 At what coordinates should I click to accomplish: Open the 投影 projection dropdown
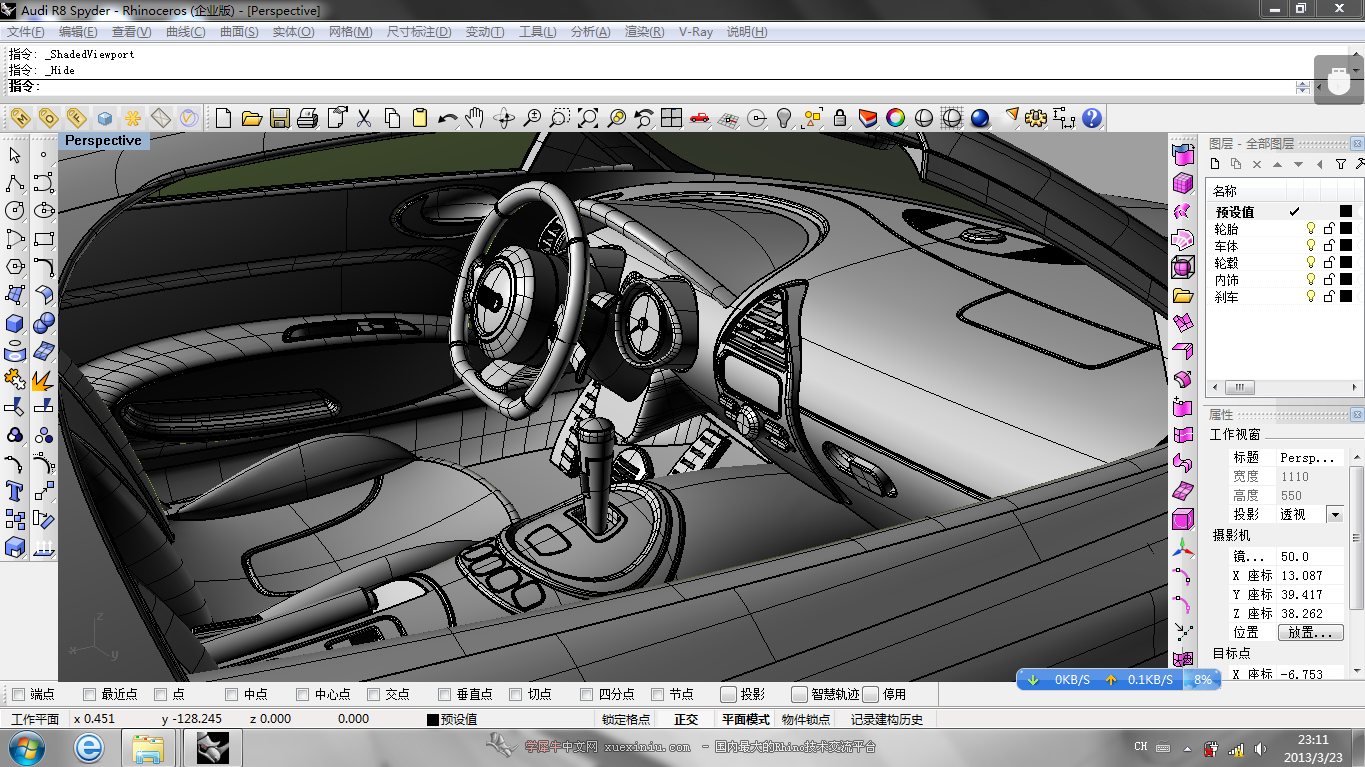click(1334, 514)
